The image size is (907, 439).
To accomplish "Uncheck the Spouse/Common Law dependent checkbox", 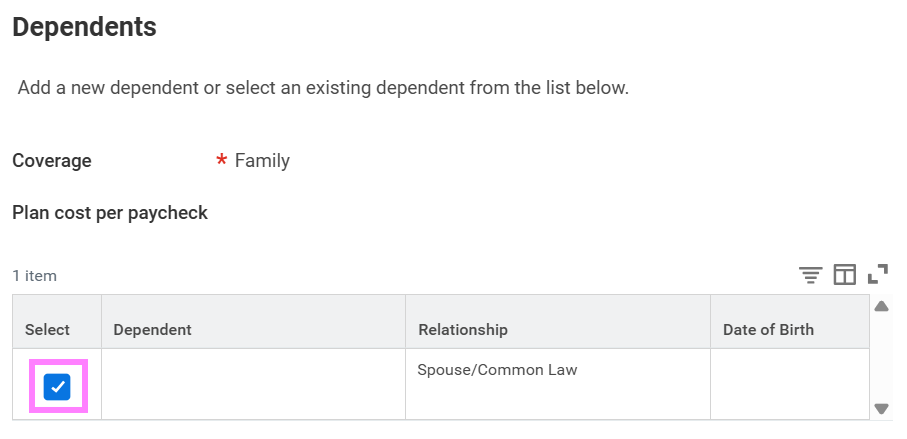I will tap(57, 386).
